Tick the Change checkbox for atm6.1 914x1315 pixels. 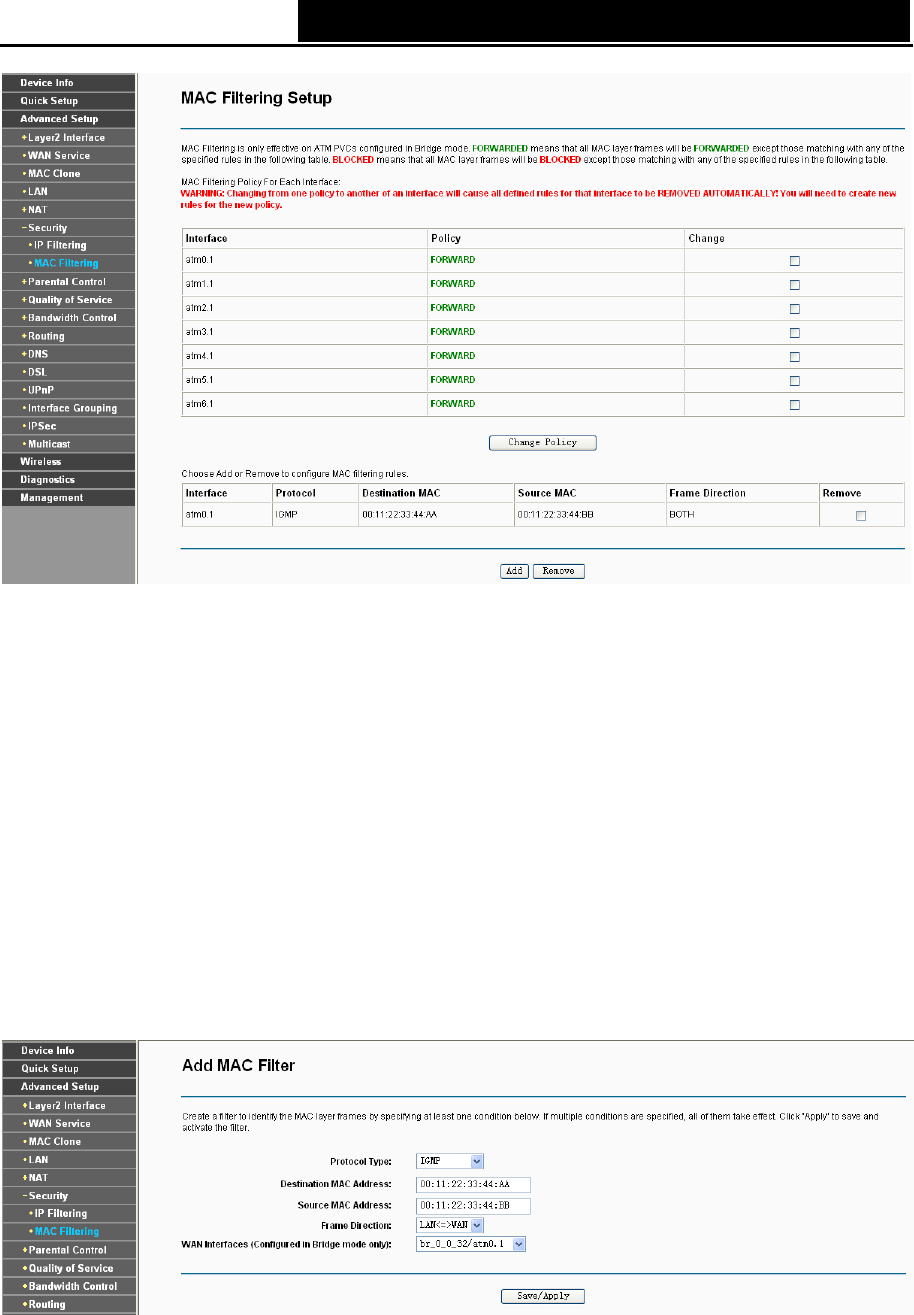[795, 404]
